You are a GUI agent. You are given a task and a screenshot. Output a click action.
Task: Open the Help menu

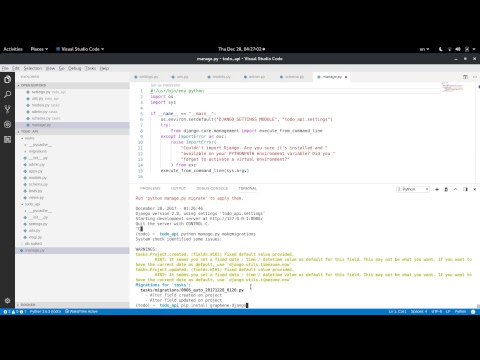(104, 68)
